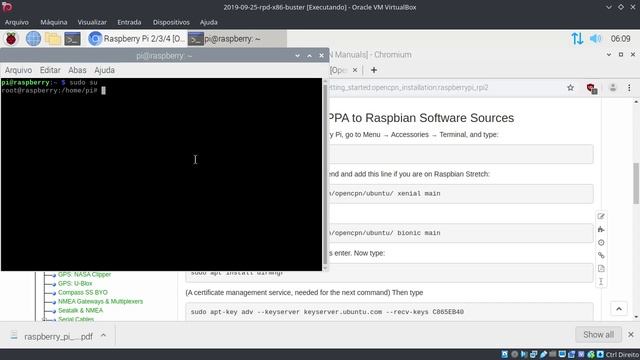Open terminal Ajuda menu
The height and width of the screenshot is (360, 640).
104,70
